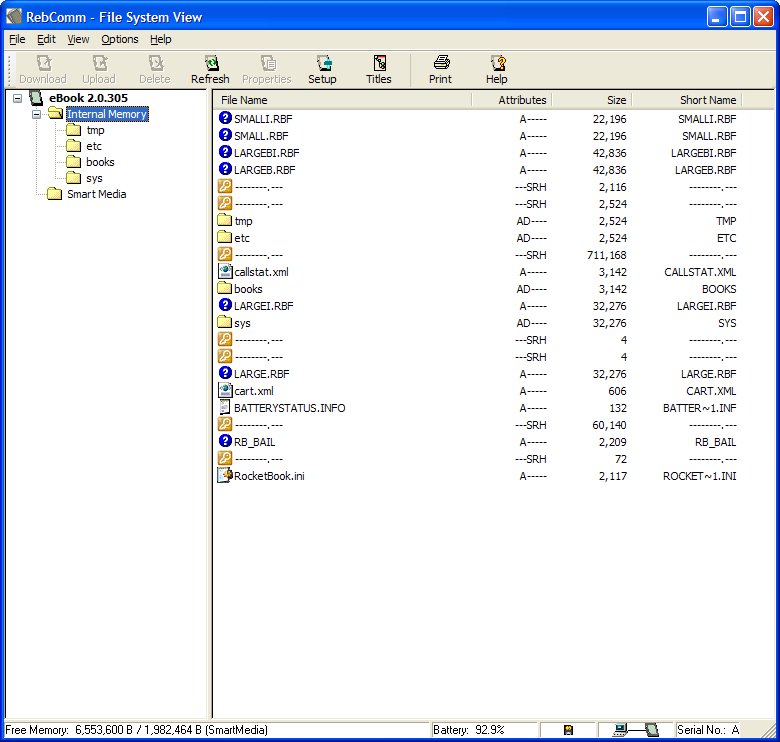Select the tmp folder in tree
The height and width of the screenshot is (742, 780).
95,130
